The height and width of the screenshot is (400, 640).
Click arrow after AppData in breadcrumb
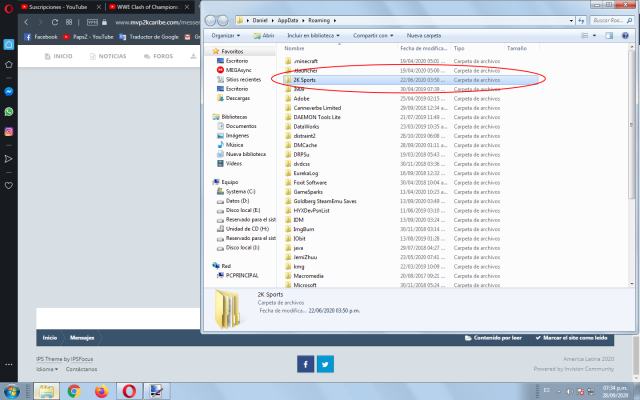tap(303, 20)
